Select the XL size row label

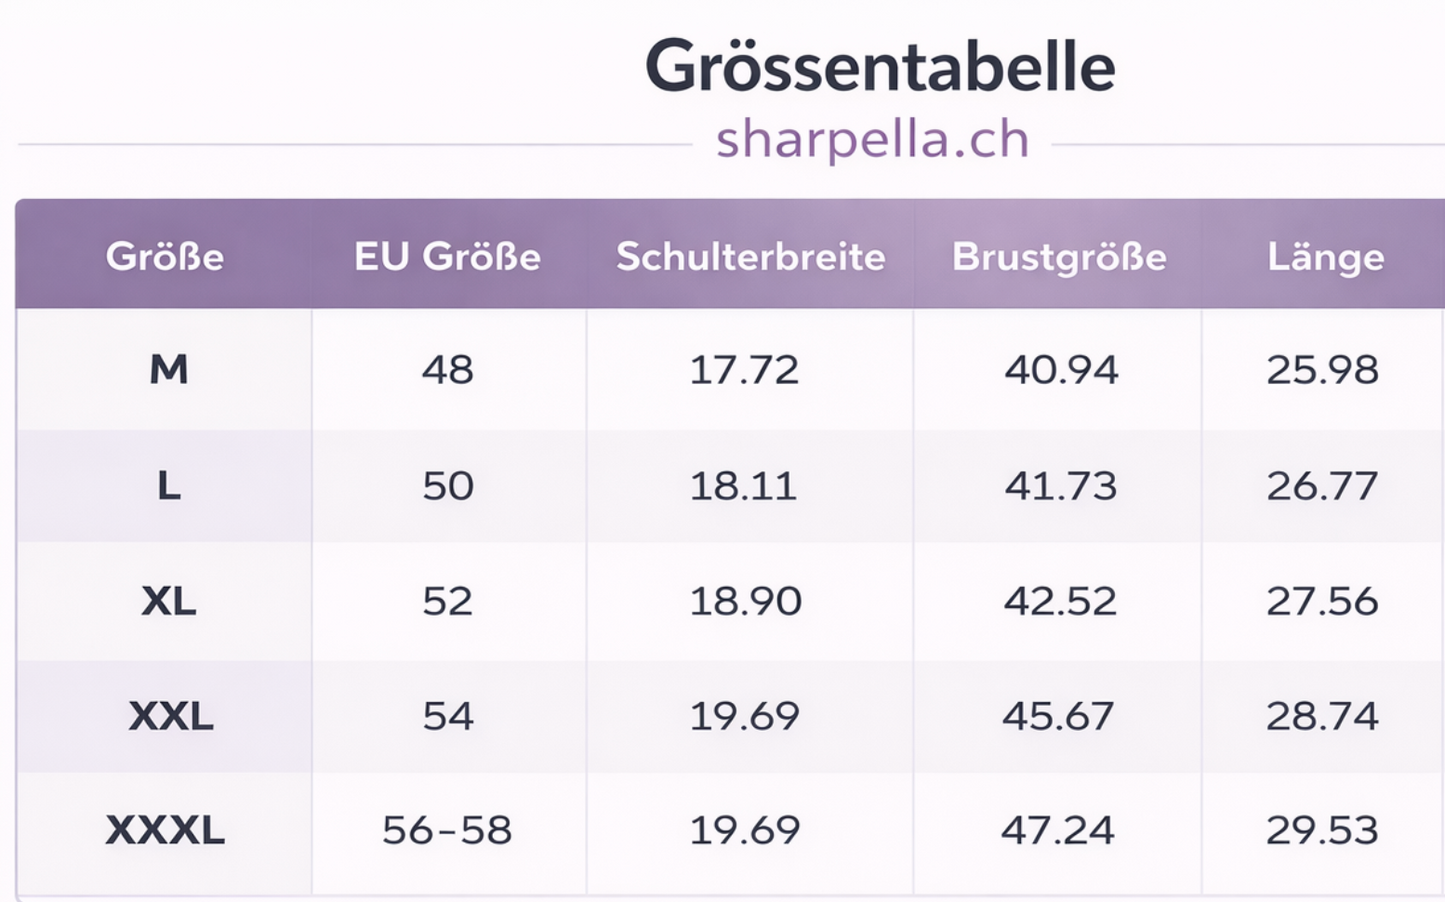168,601
